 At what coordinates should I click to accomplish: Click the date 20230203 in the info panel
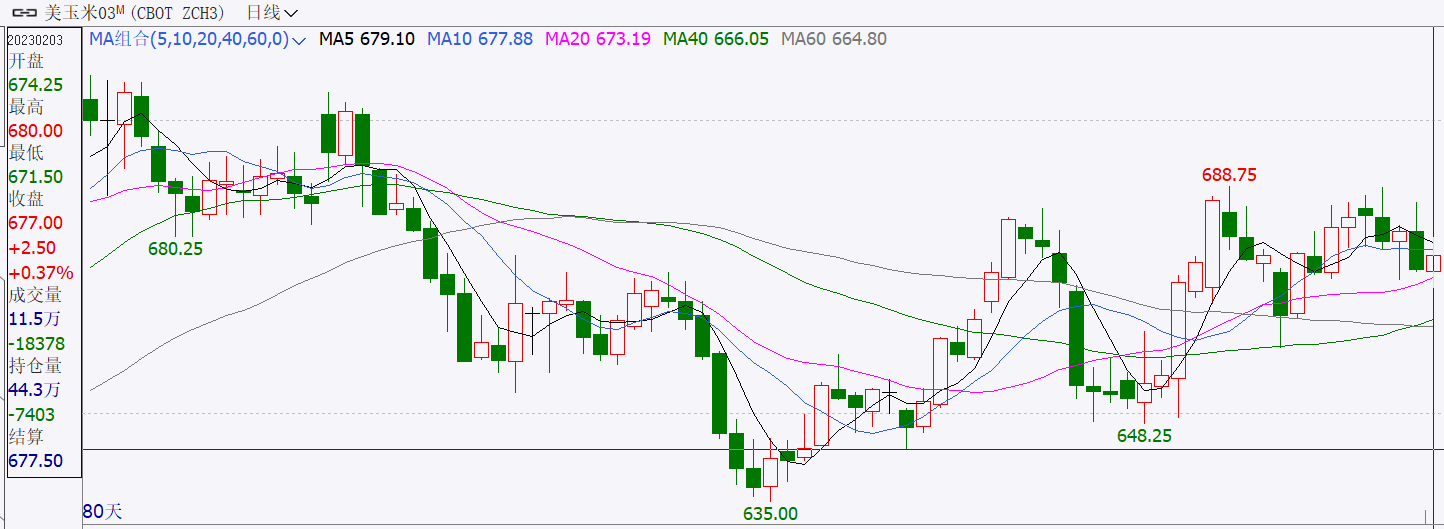(35, 39)
